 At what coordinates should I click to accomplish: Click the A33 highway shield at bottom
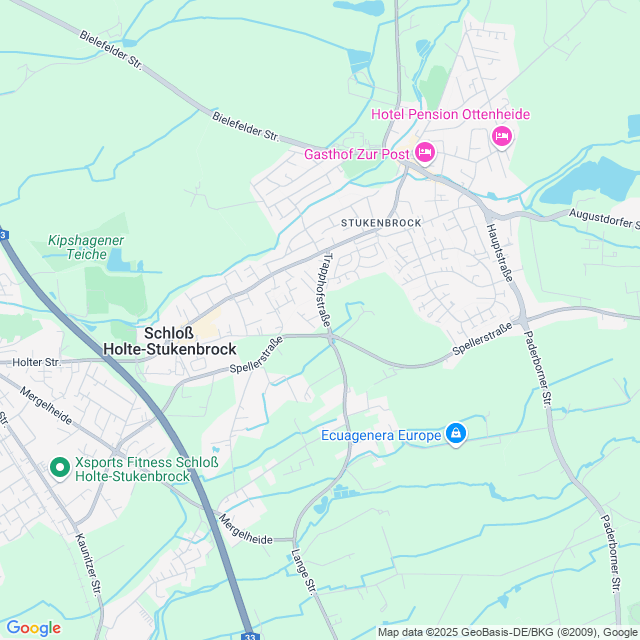coord(250,636)
